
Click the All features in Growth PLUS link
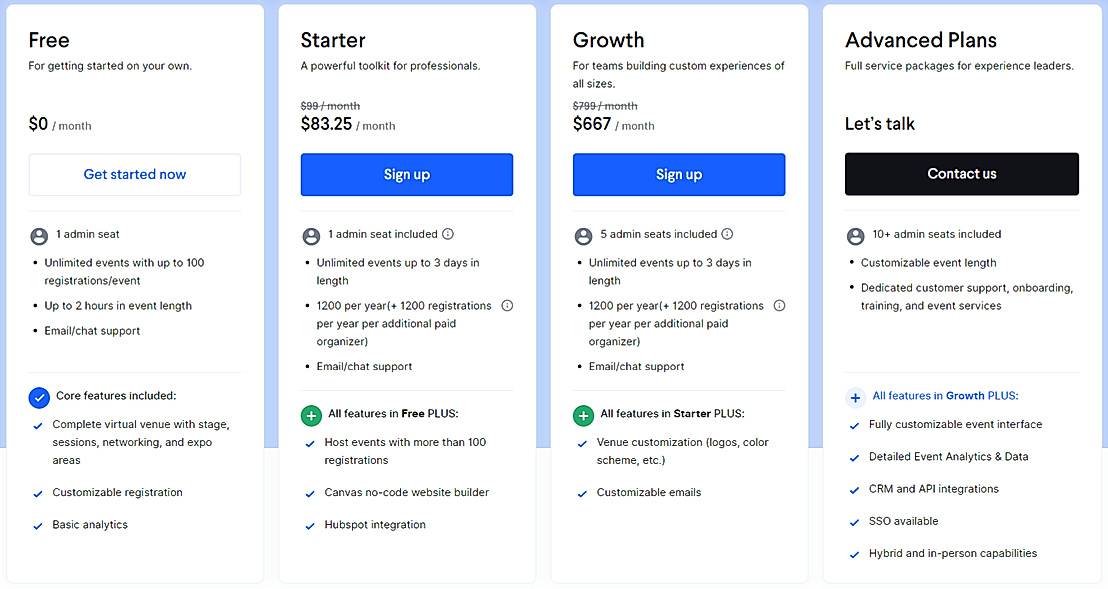(x=945, y=396)
